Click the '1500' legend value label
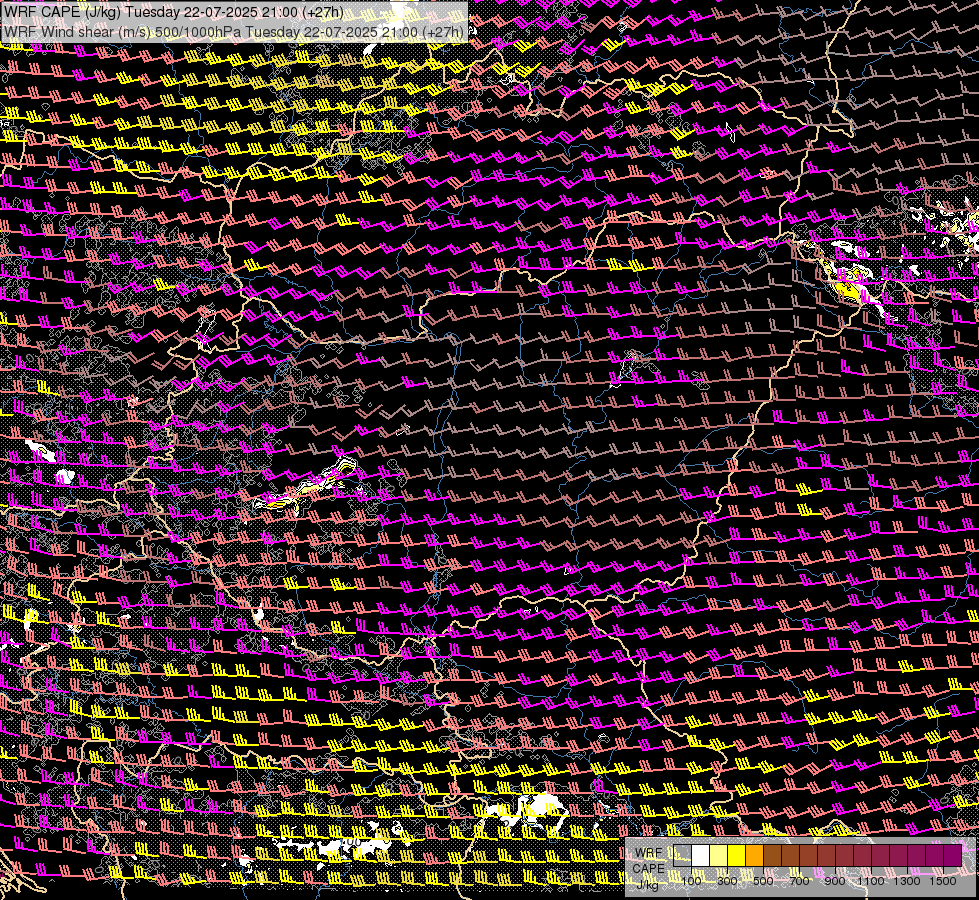The width and height of the screenshot is (979, 900). click(x=943, y=881)
